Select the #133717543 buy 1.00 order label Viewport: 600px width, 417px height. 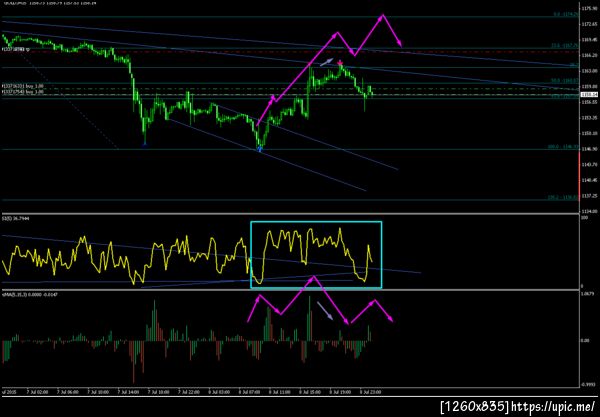tap(23, 92)
